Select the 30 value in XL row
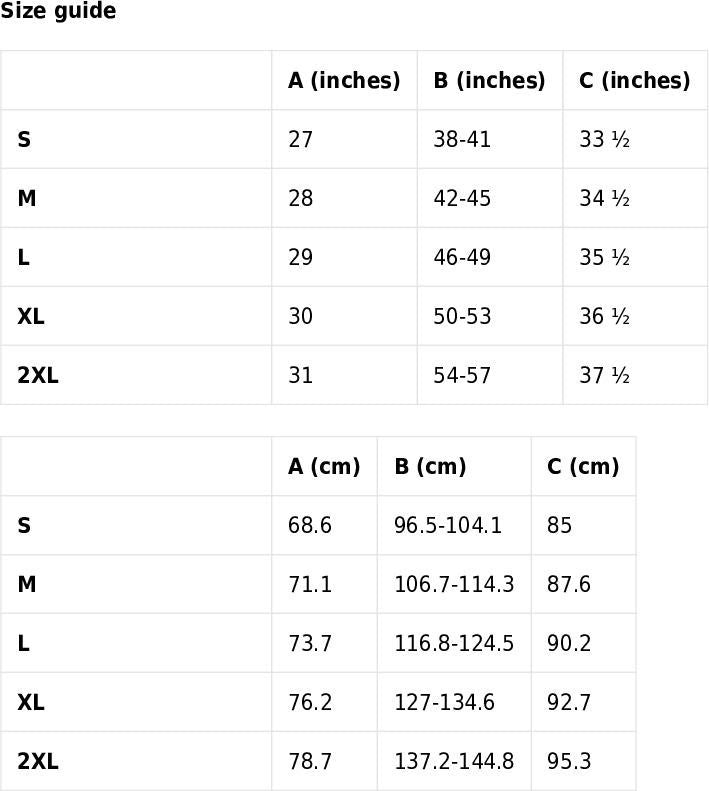This screenshot has height=791, width=709. point(300,317)
